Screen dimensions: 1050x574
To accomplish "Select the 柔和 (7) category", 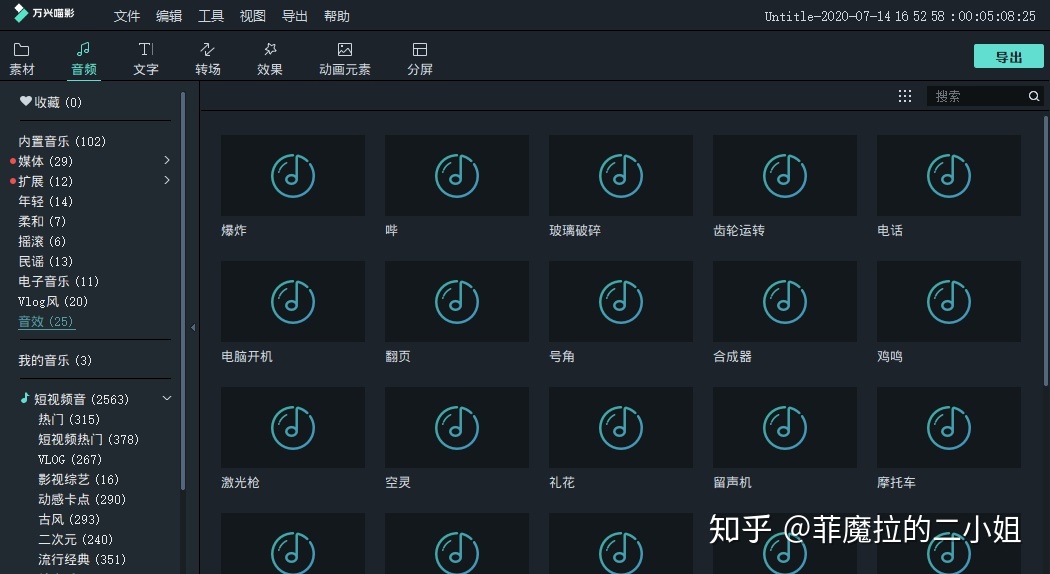I will pyautogui.click(x=42, y=221).
